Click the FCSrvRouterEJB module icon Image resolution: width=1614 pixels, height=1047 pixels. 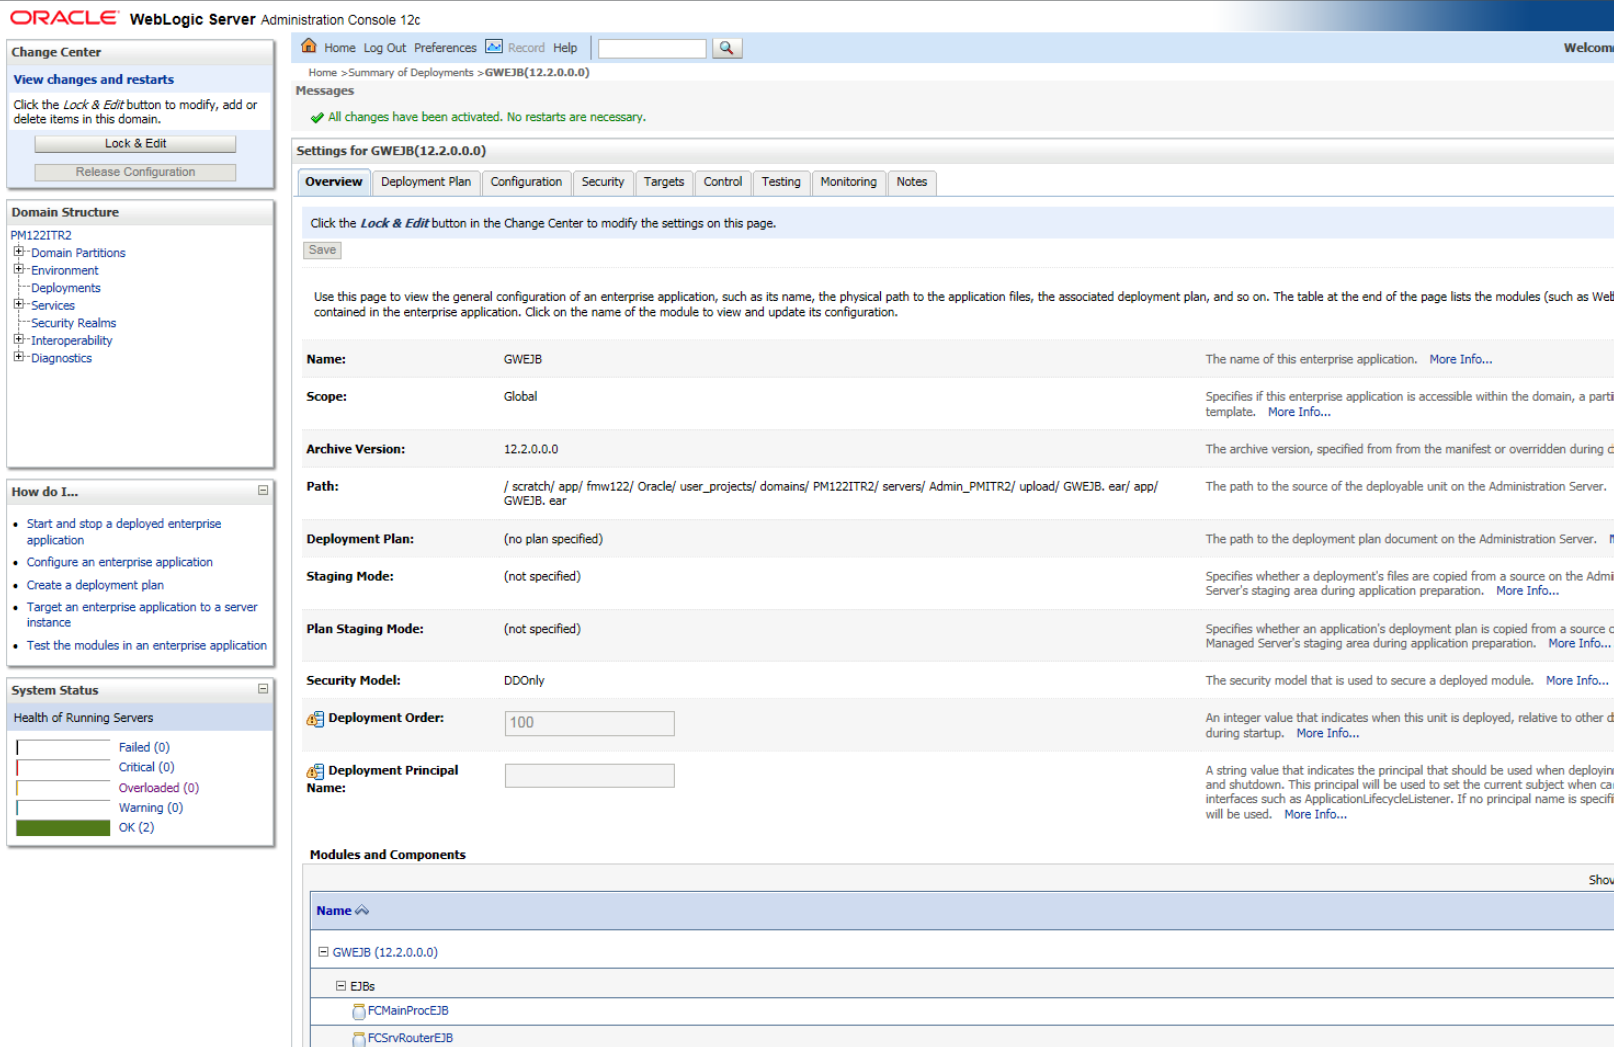click(x=358, y=1038)
